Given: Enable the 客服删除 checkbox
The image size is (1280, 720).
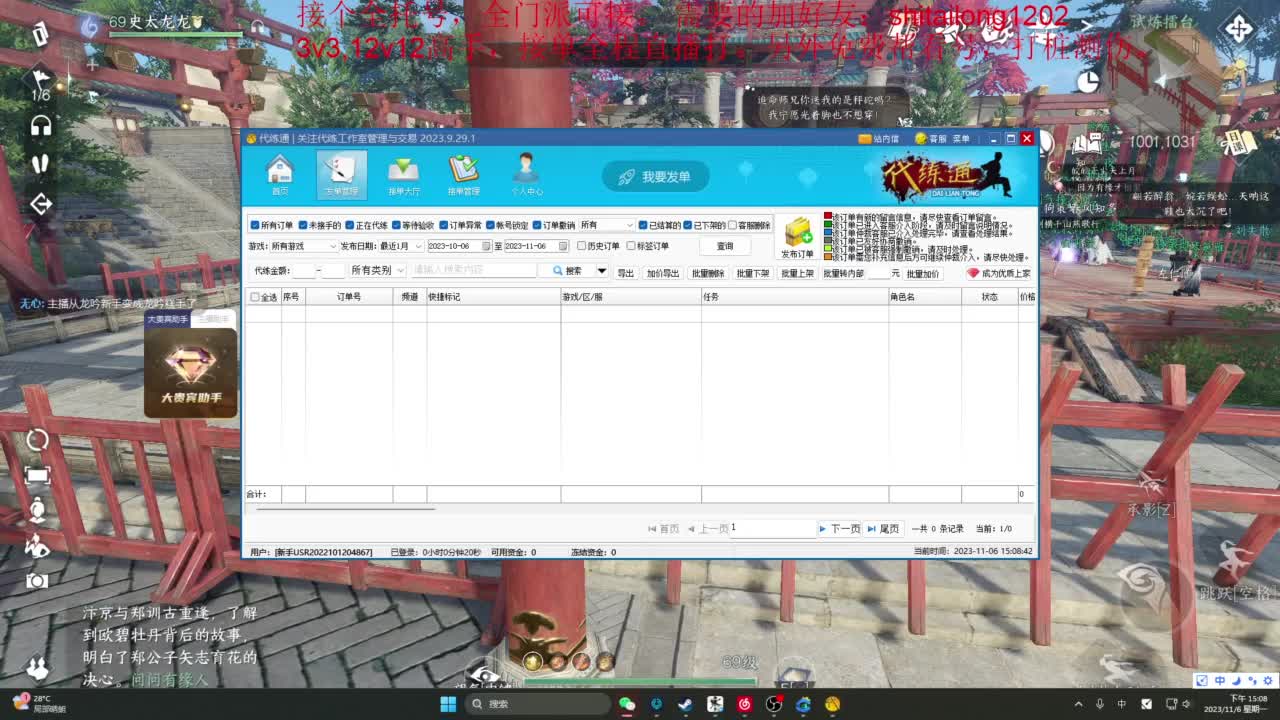Looking at the screenshot, I should pos(733,226).
